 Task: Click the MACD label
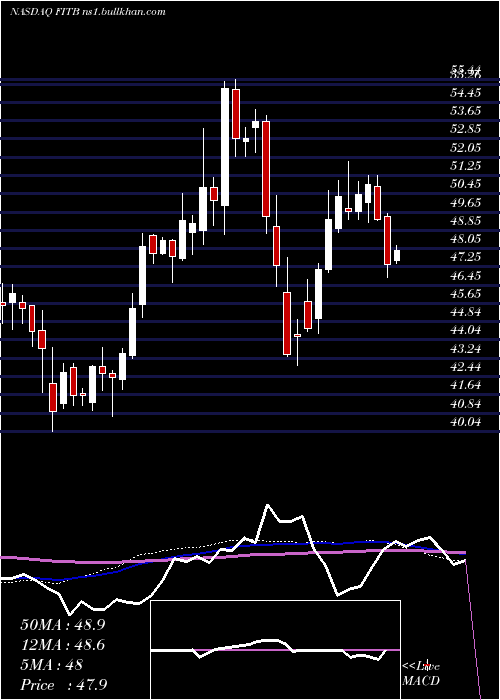(421, 681)
